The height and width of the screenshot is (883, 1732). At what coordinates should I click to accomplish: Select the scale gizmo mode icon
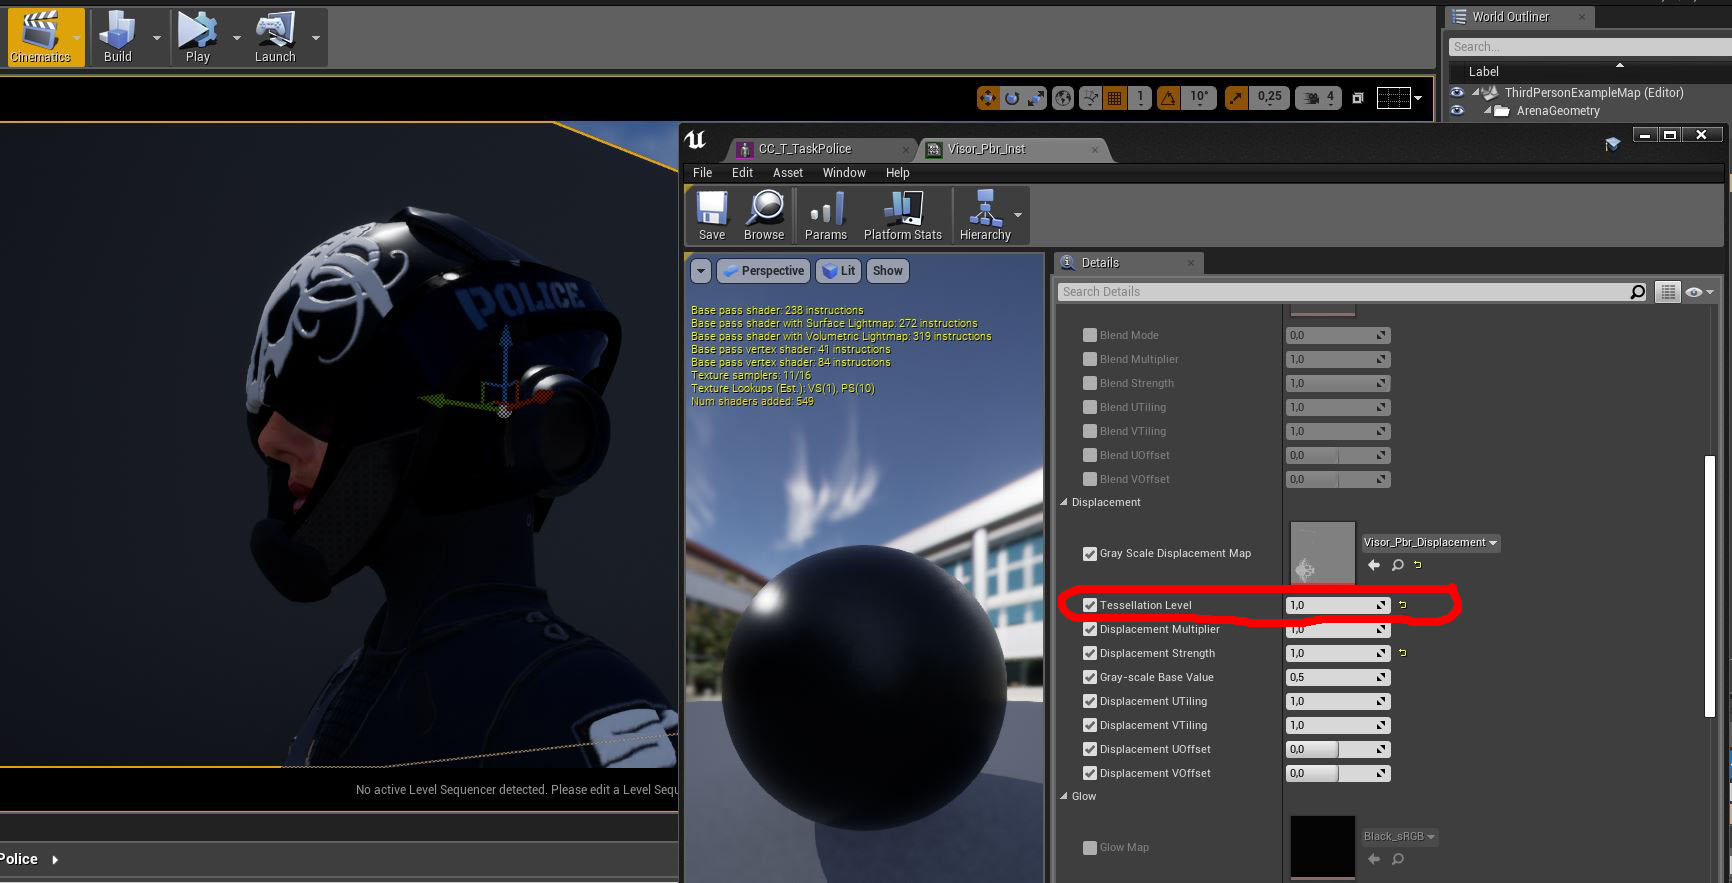click(x=1036, y=98)
